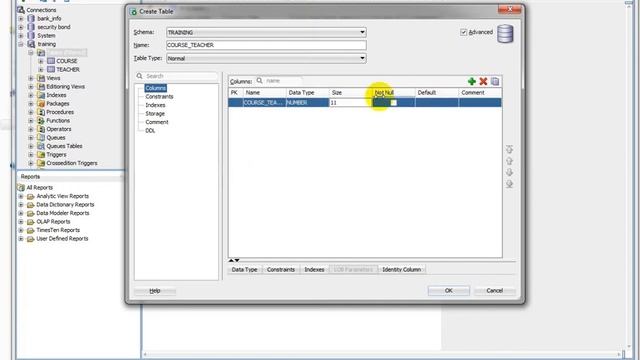The height and width of the screenshot is (360, 640).
Task: Confirm table creation with OK
Action: 449,291
